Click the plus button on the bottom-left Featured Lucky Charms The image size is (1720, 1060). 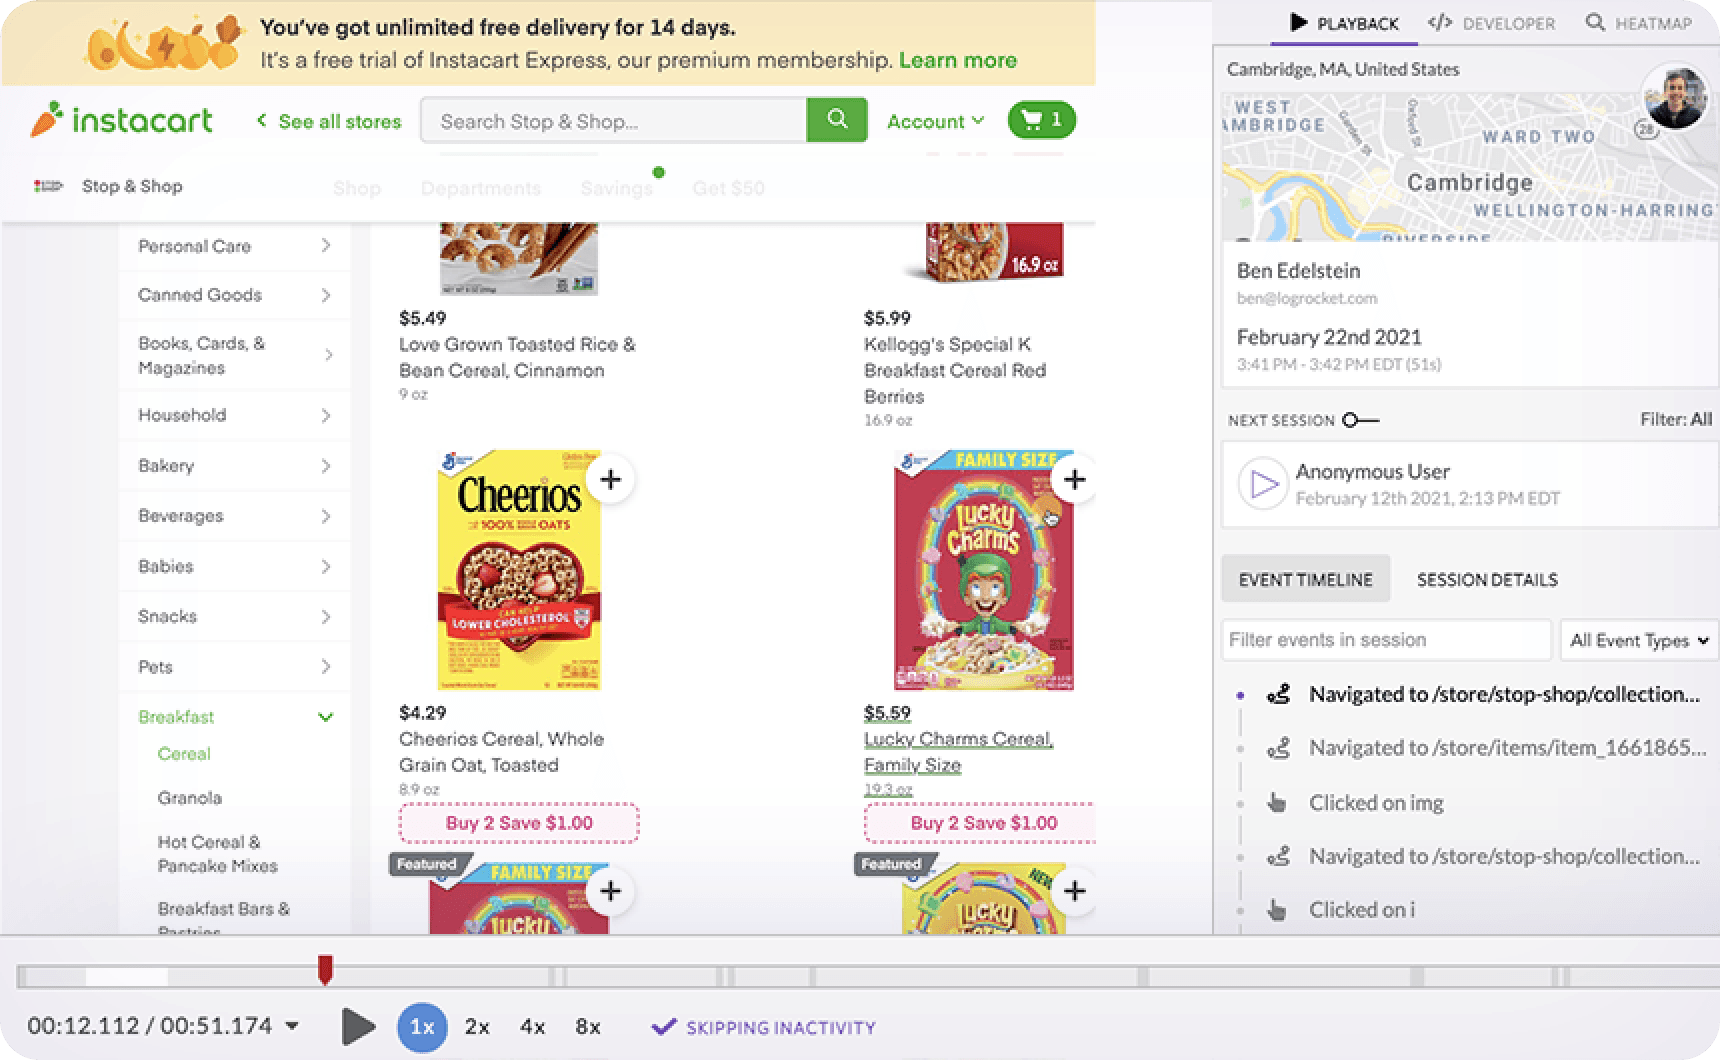coord(610,890)
